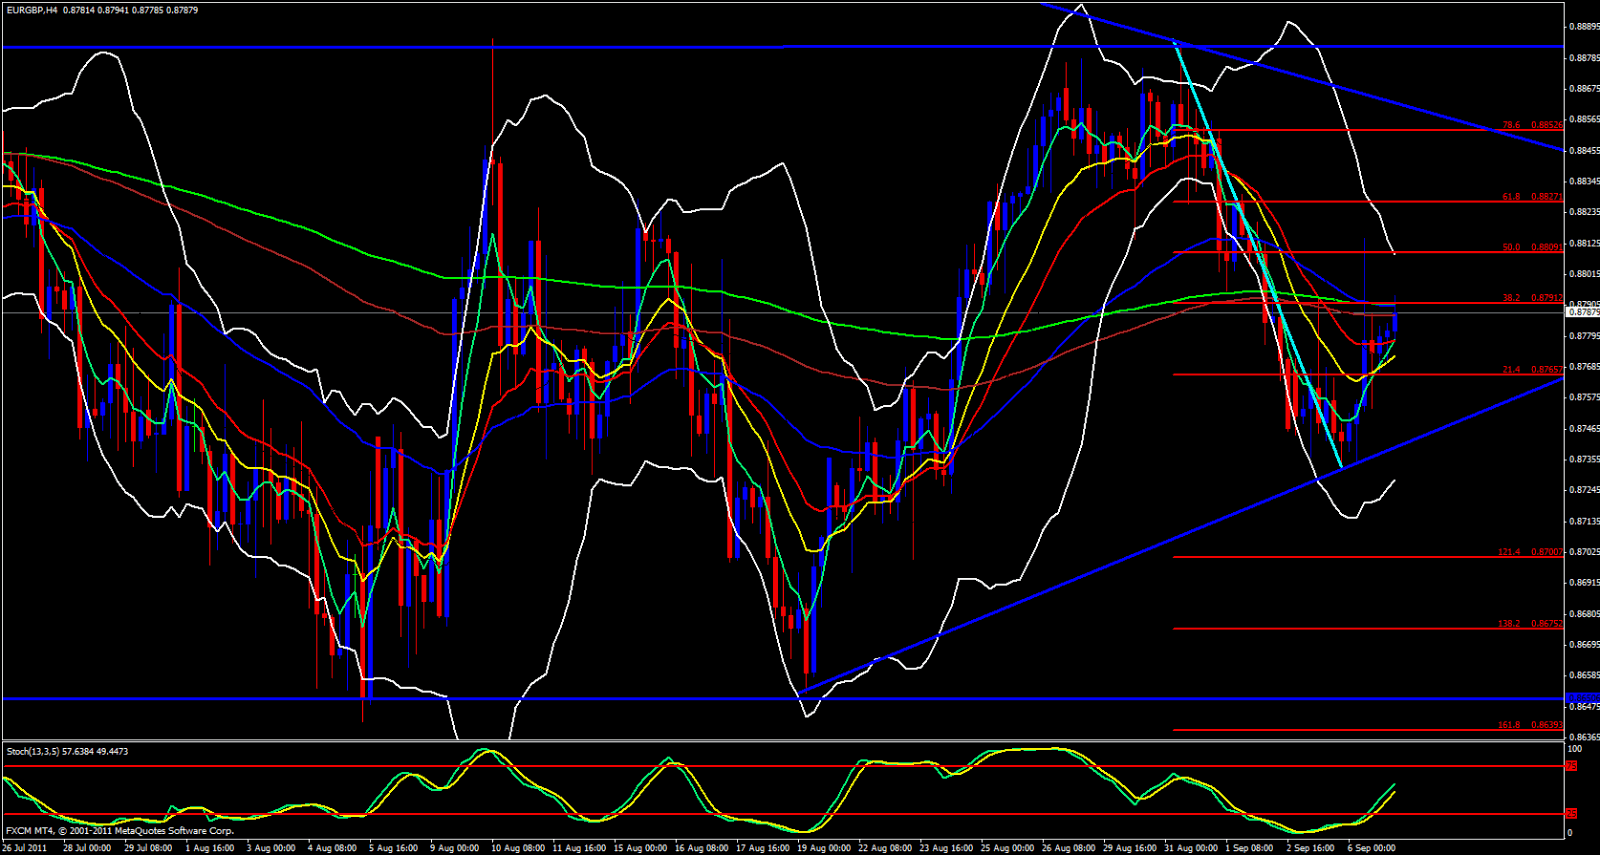The image size is (1600, 855).
Task: Select the 161.8 Fibonacci extension label
Action: [x=1529, y=725]
